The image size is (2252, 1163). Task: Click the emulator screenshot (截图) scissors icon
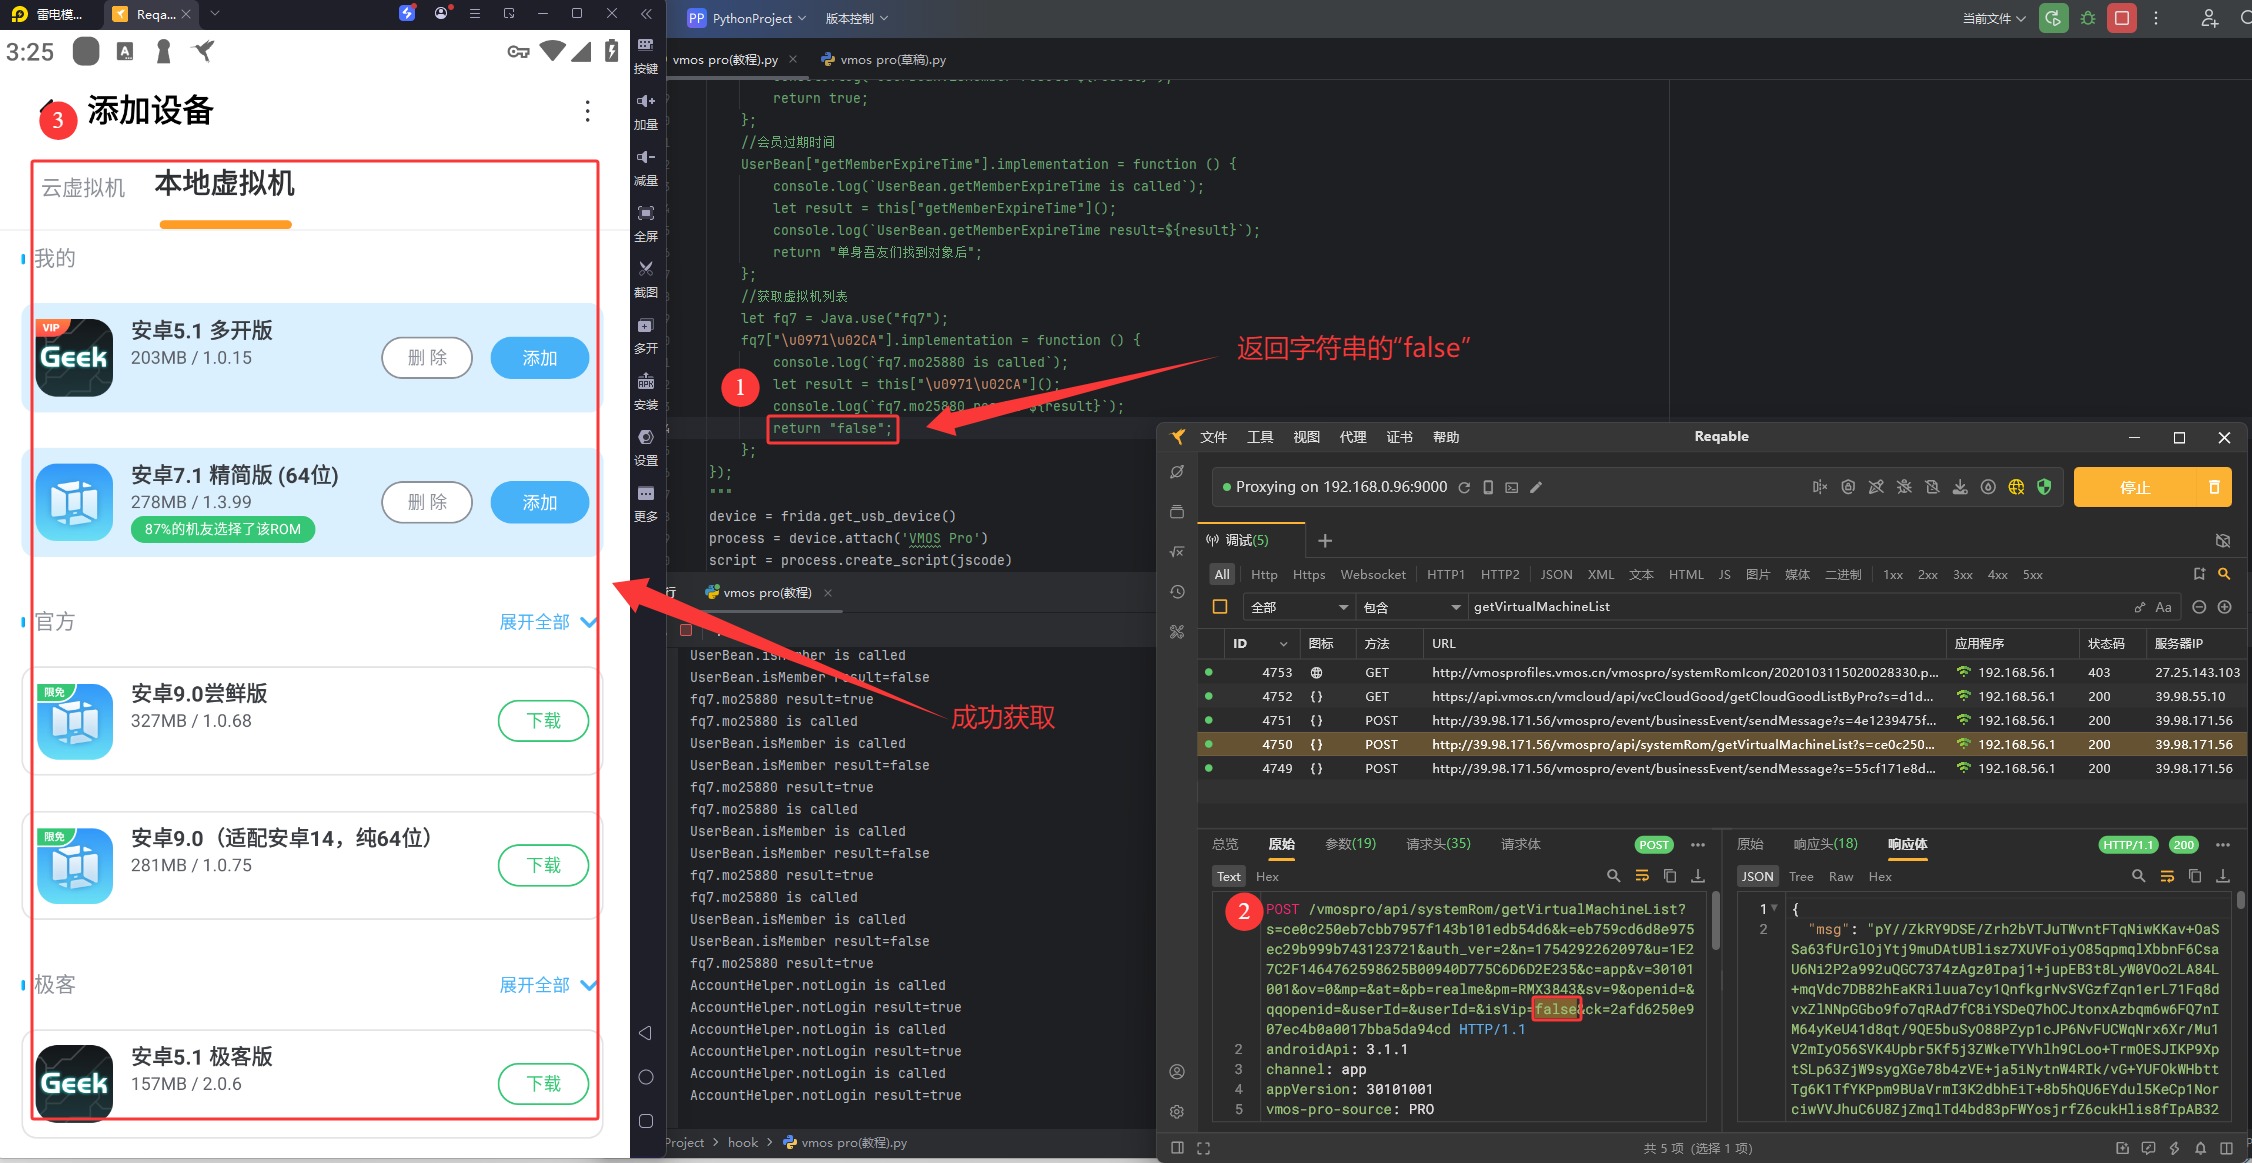[646, 269]
